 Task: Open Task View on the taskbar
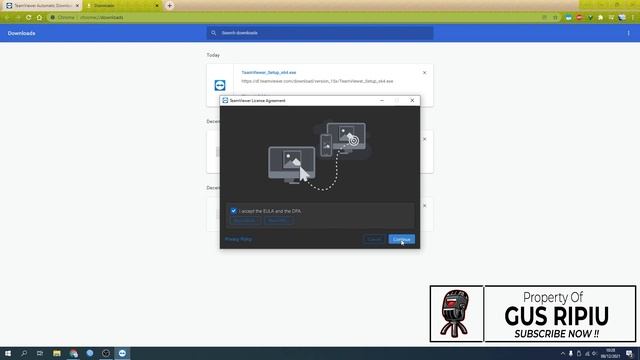(x=40, y=353)
